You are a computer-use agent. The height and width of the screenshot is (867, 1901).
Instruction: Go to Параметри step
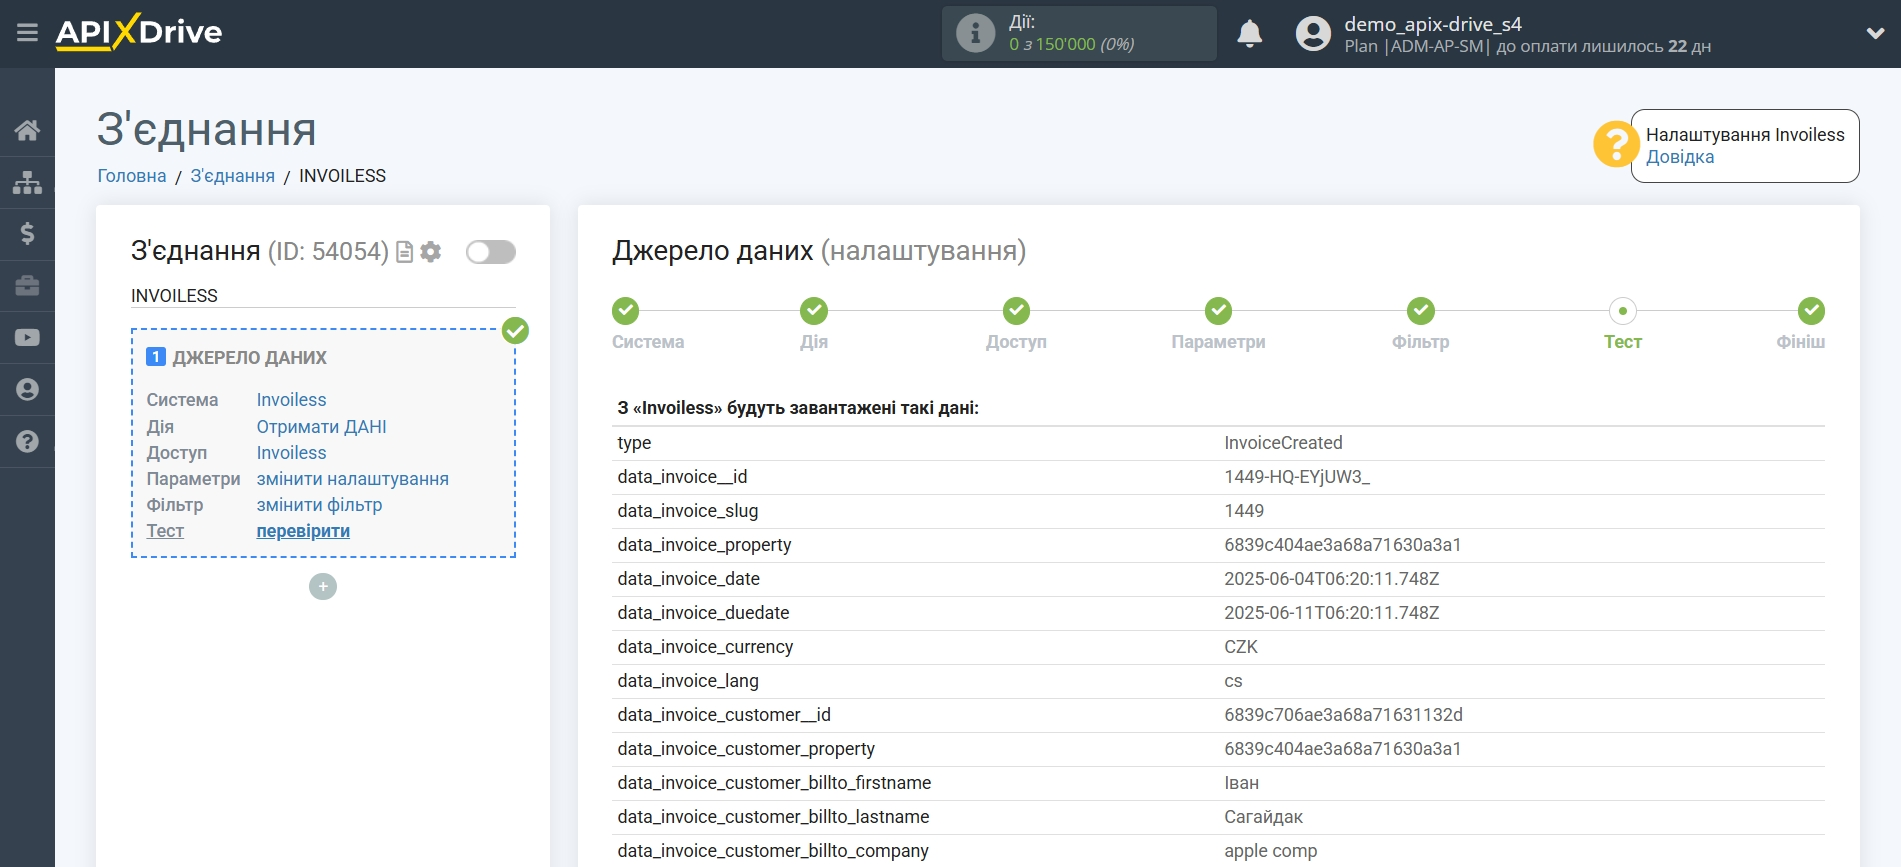coord(1218,311)
